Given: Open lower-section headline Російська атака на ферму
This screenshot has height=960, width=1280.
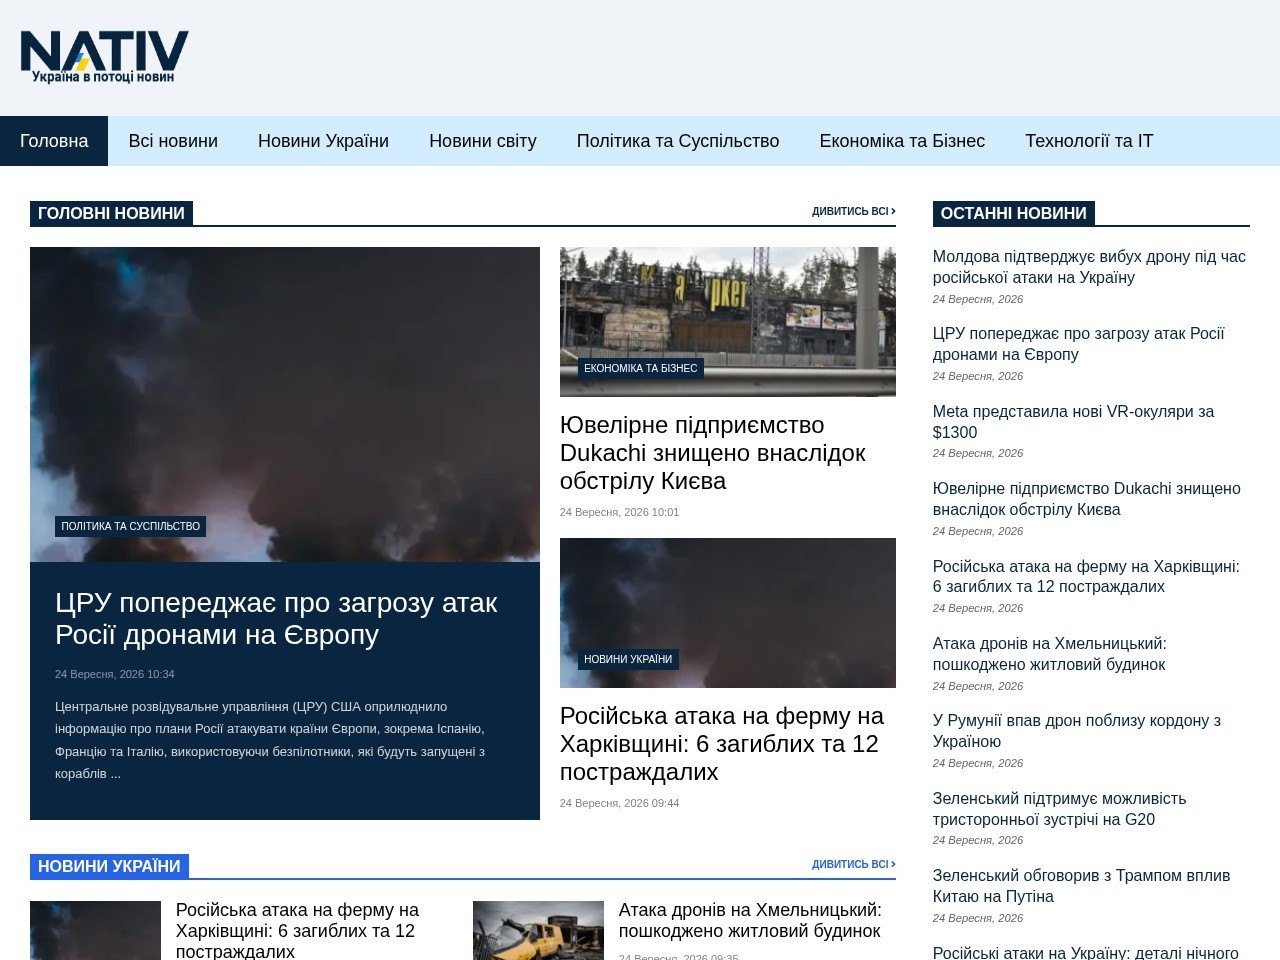Looking at the screenshot, I should pyautogui.click(x=297, y=930).
